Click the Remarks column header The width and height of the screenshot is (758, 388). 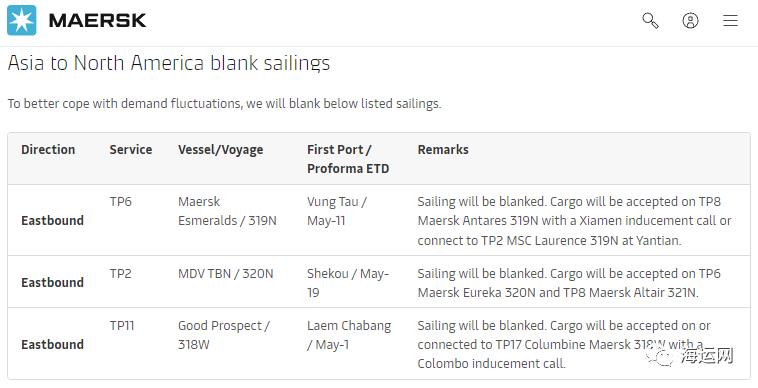[x=443, y=149]
